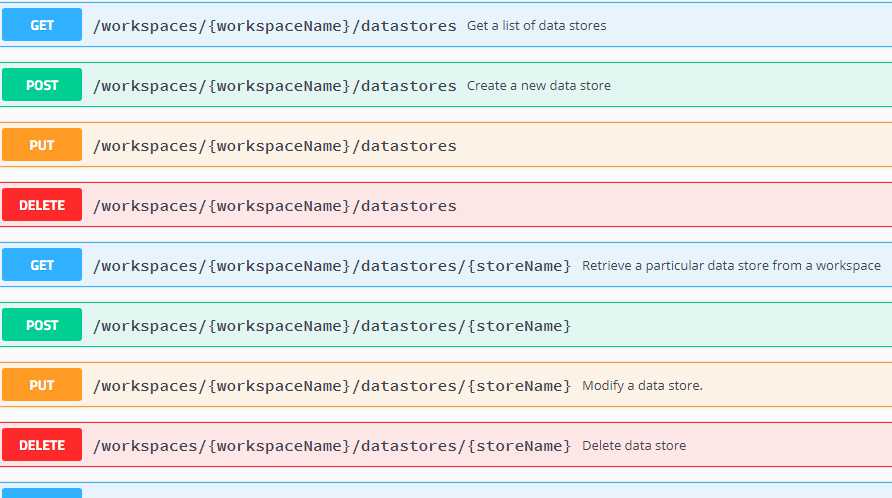Click PUT badge on the /datastores row

(42, 145)
